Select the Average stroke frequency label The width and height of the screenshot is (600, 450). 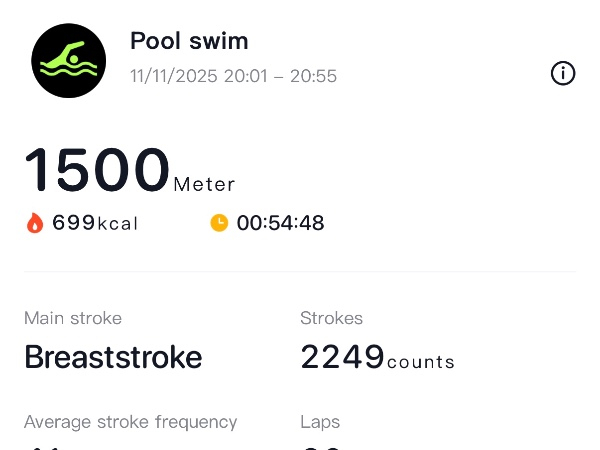(x=131, y=422)
